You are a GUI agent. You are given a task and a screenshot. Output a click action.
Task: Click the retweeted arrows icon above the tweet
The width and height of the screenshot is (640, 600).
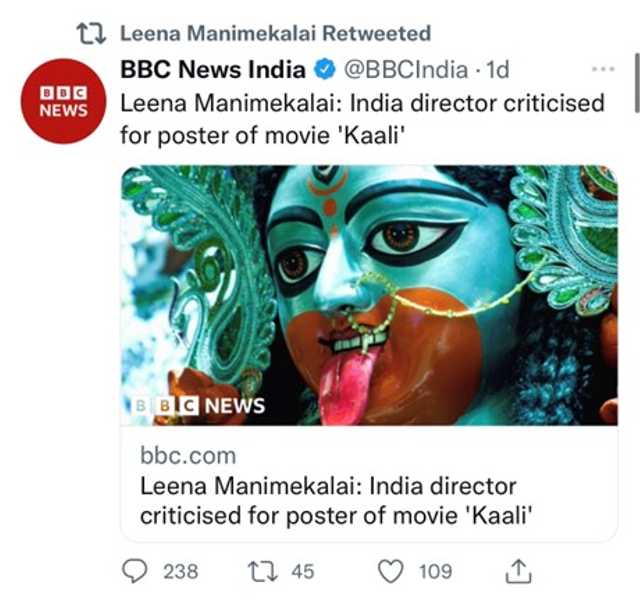click(x=92, y=33)
